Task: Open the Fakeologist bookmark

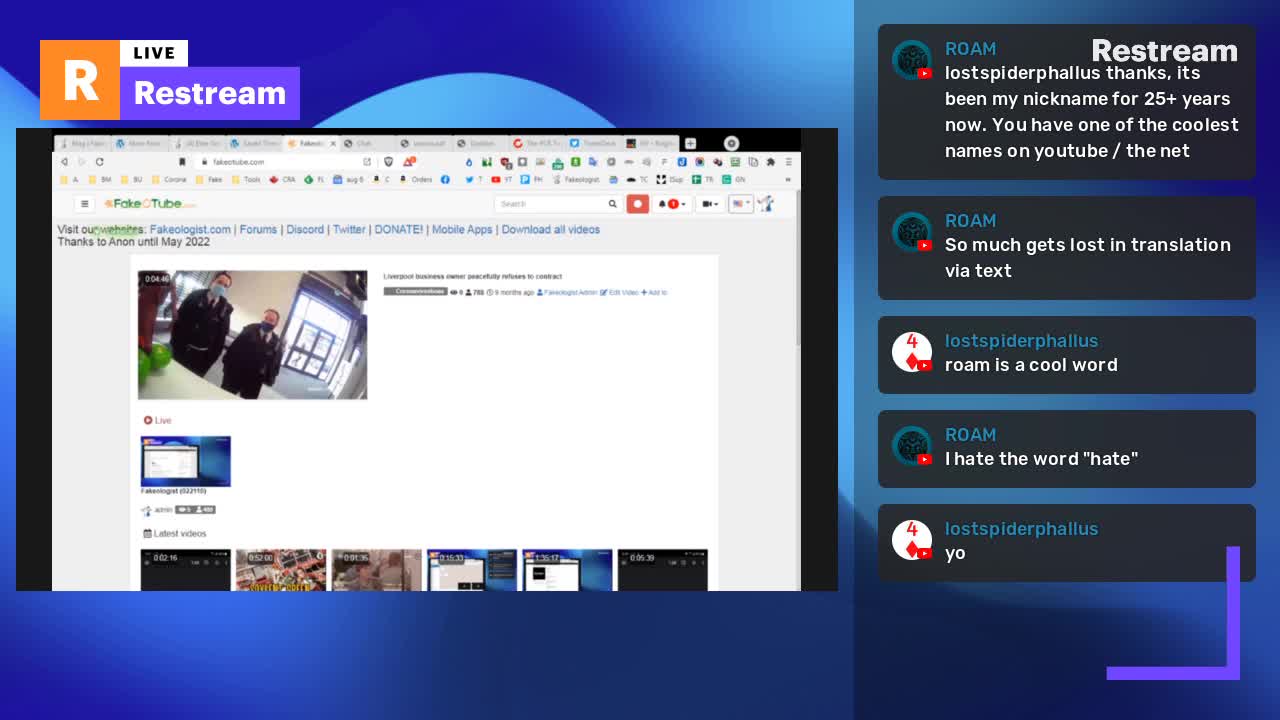Action: (576, 180)
